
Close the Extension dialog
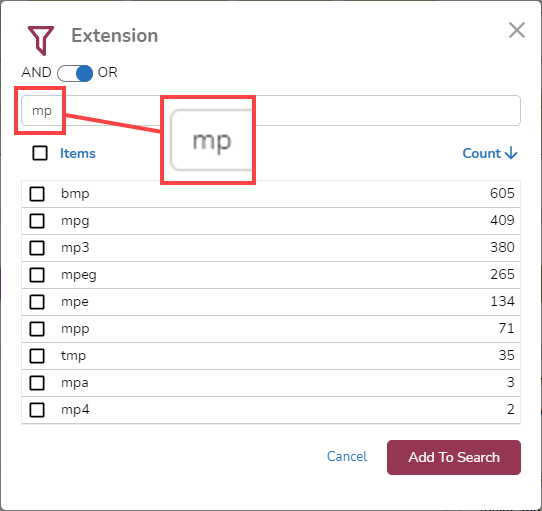click(x=517, y=30)
